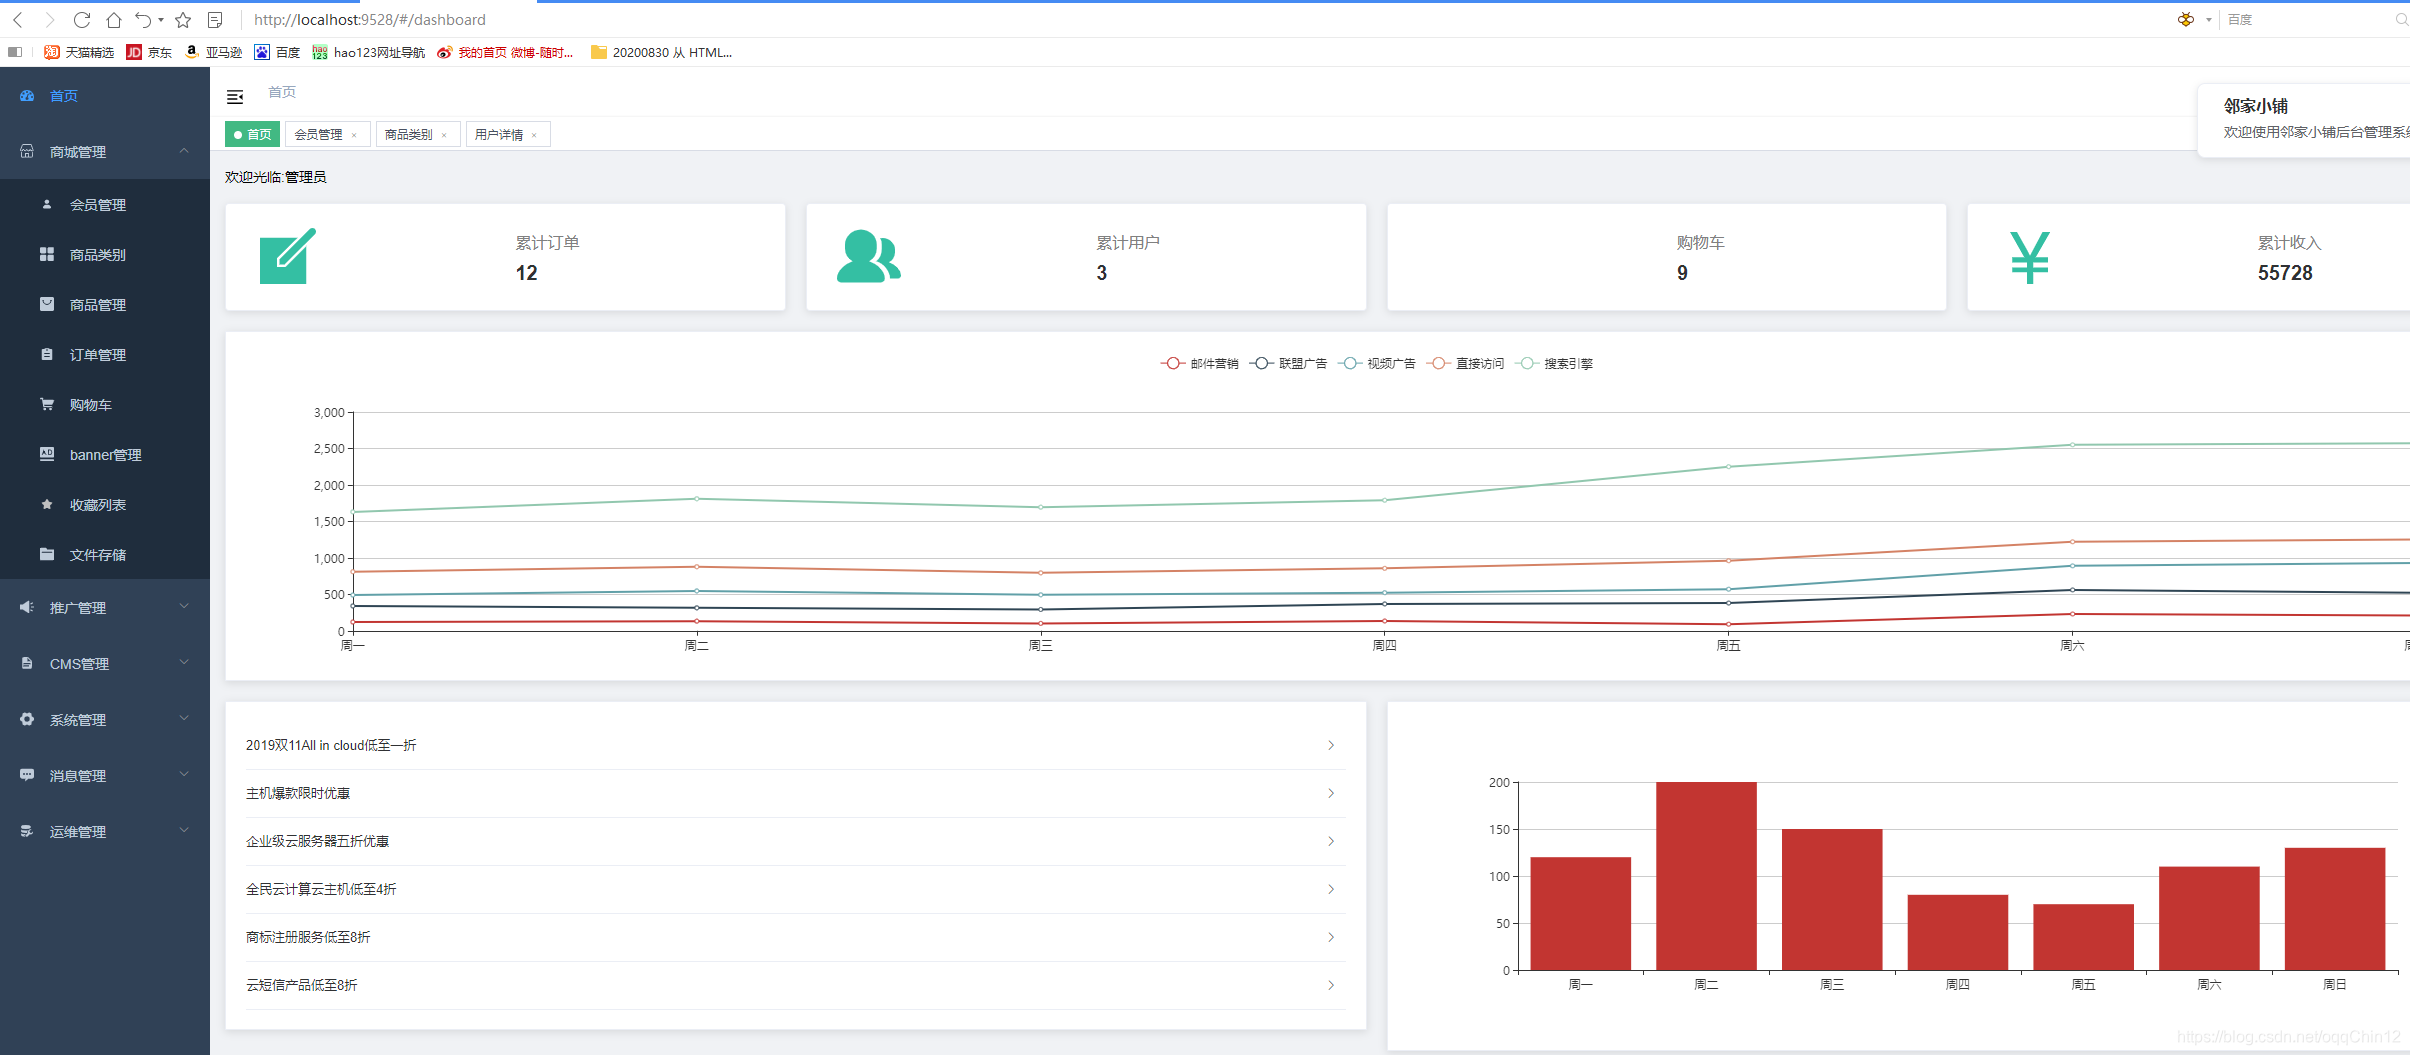Image resolution: width=2410 pixels, height=1055 pixels.
Task: Click the document icon beside CMS管理
Action: (27, 663)
